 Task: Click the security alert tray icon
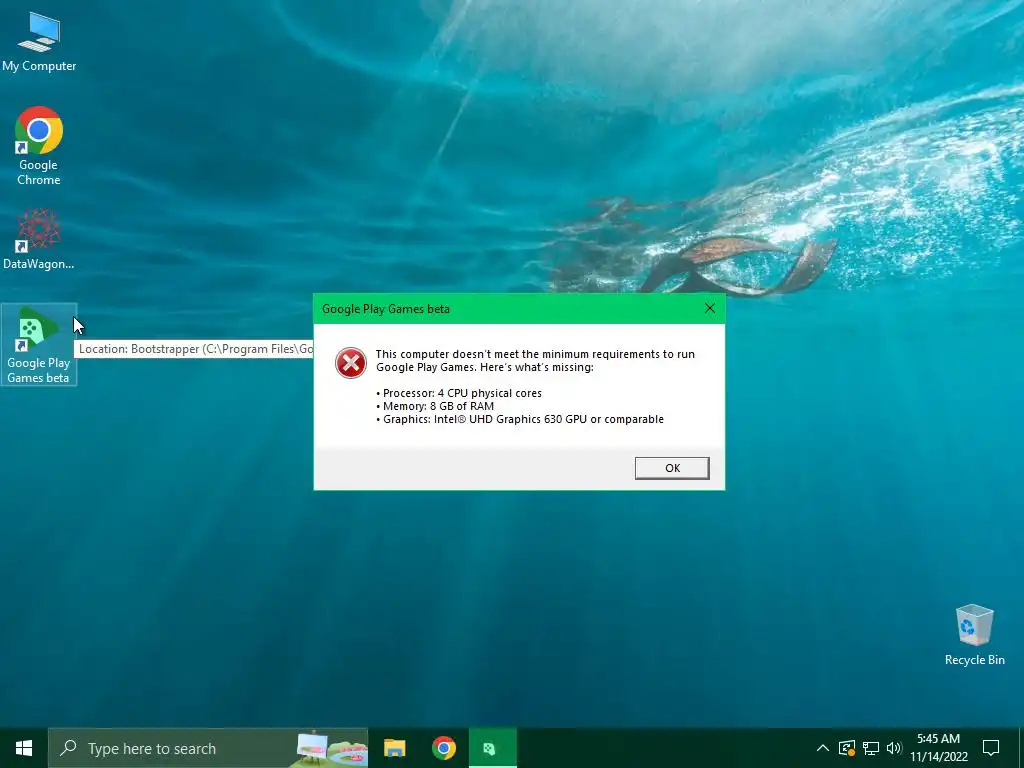(847, 748)
